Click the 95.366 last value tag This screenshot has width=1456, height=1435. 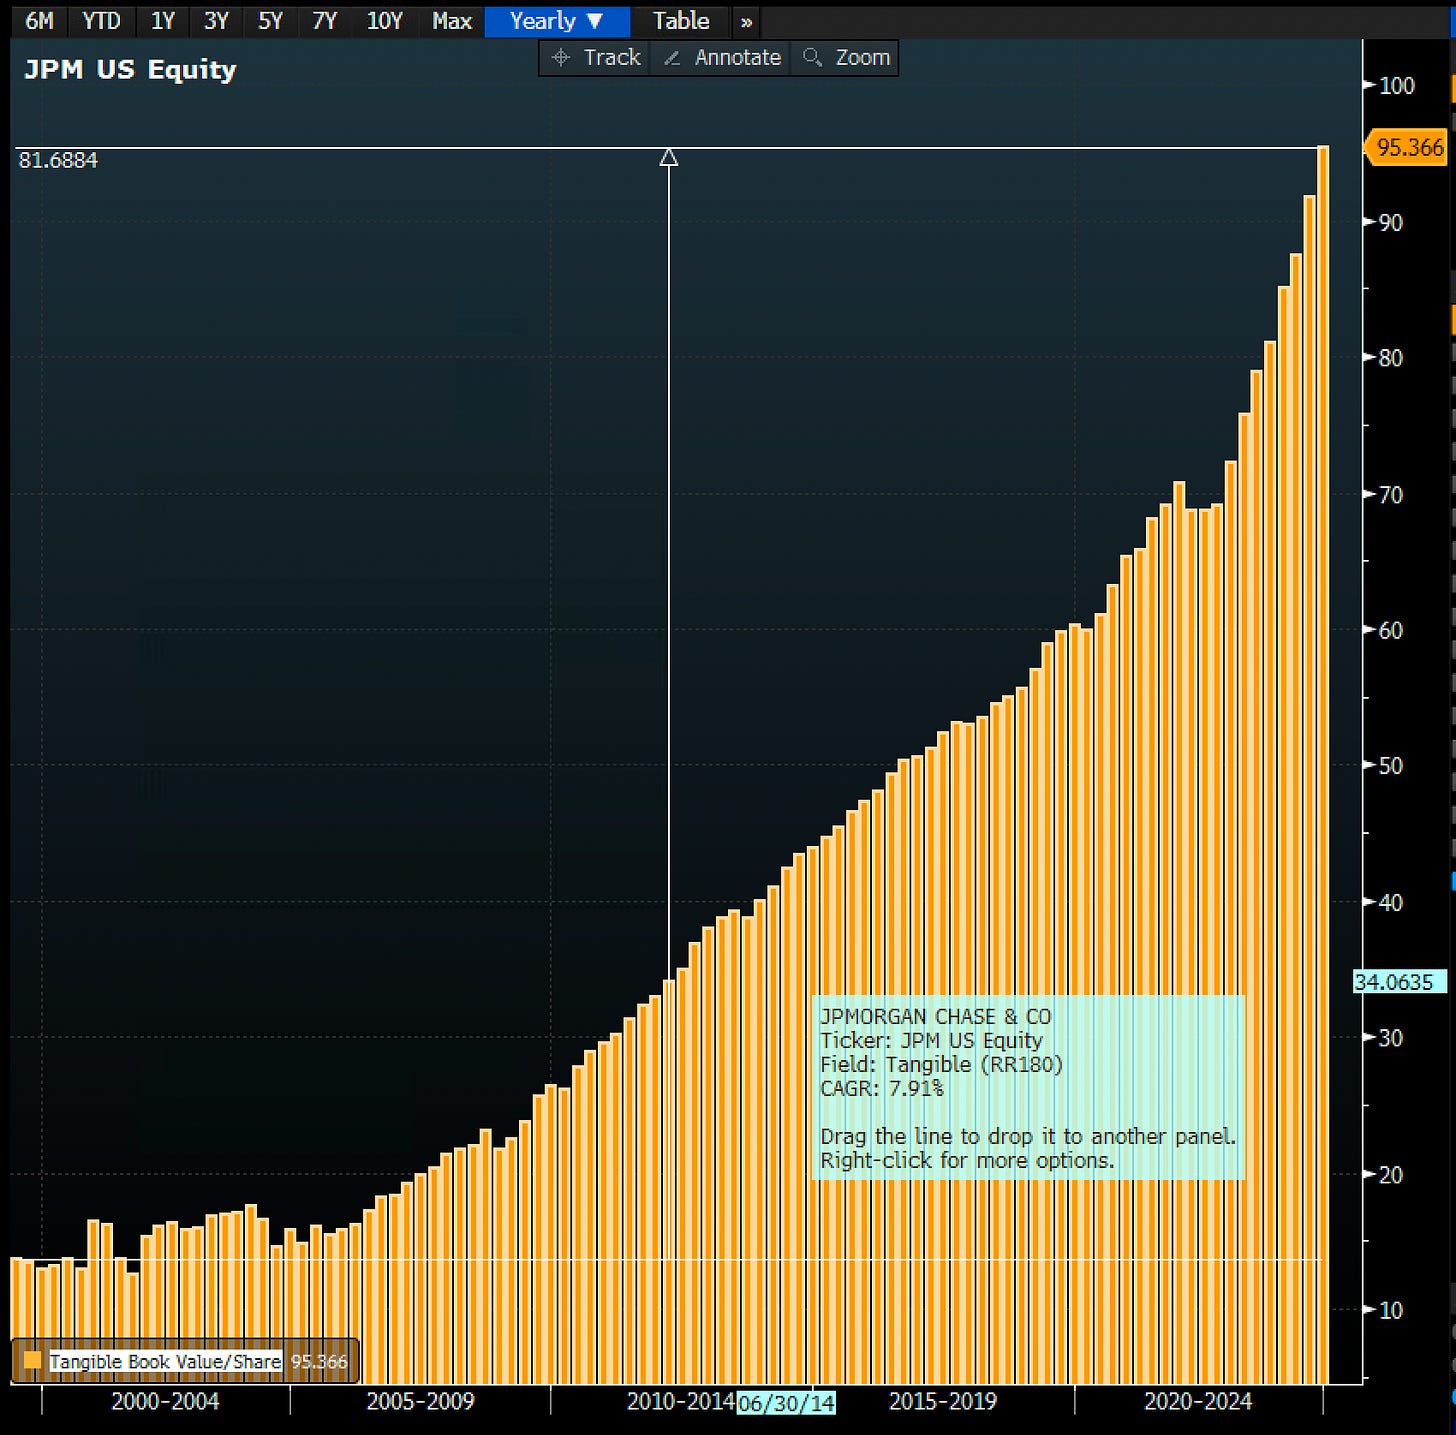click(1409, 147)
